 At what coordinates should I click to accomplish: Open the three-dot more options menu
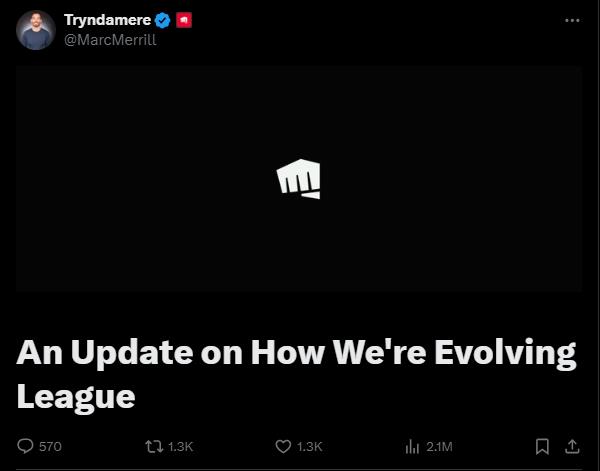pos(572,20)
